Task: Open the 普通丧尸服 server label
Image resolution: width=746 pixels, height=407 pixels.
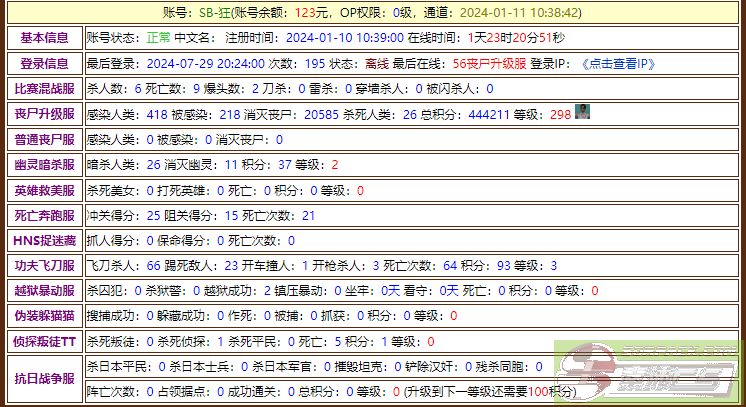Action: 45,139
